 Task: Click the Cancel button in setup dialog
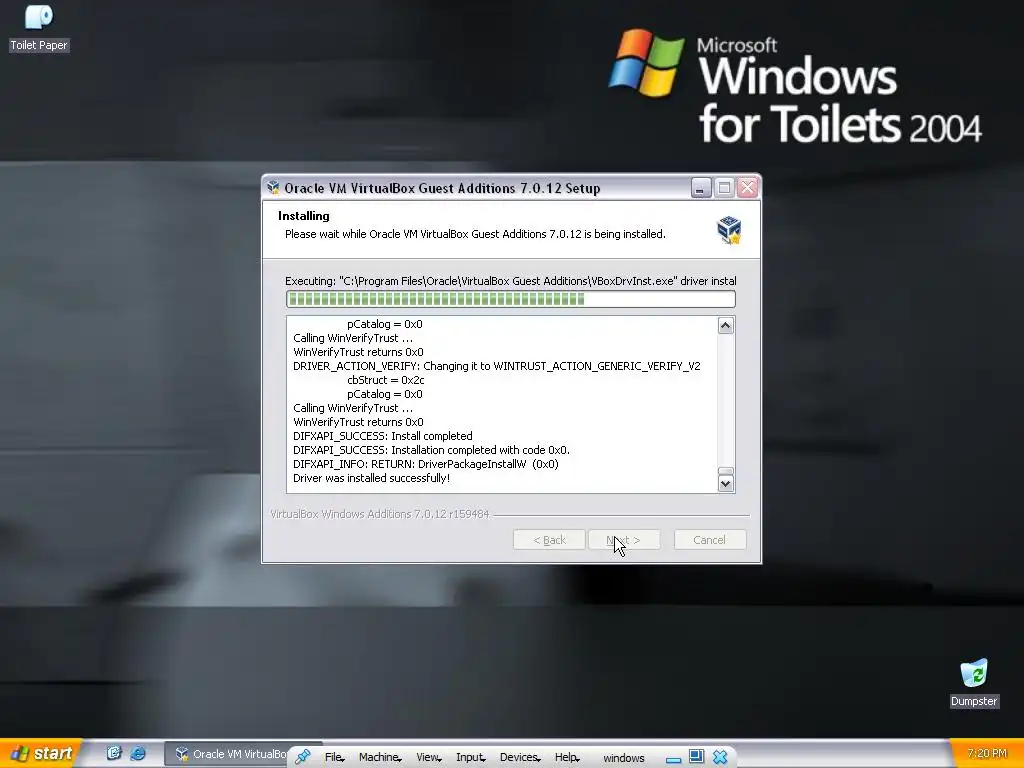(710, 539)
